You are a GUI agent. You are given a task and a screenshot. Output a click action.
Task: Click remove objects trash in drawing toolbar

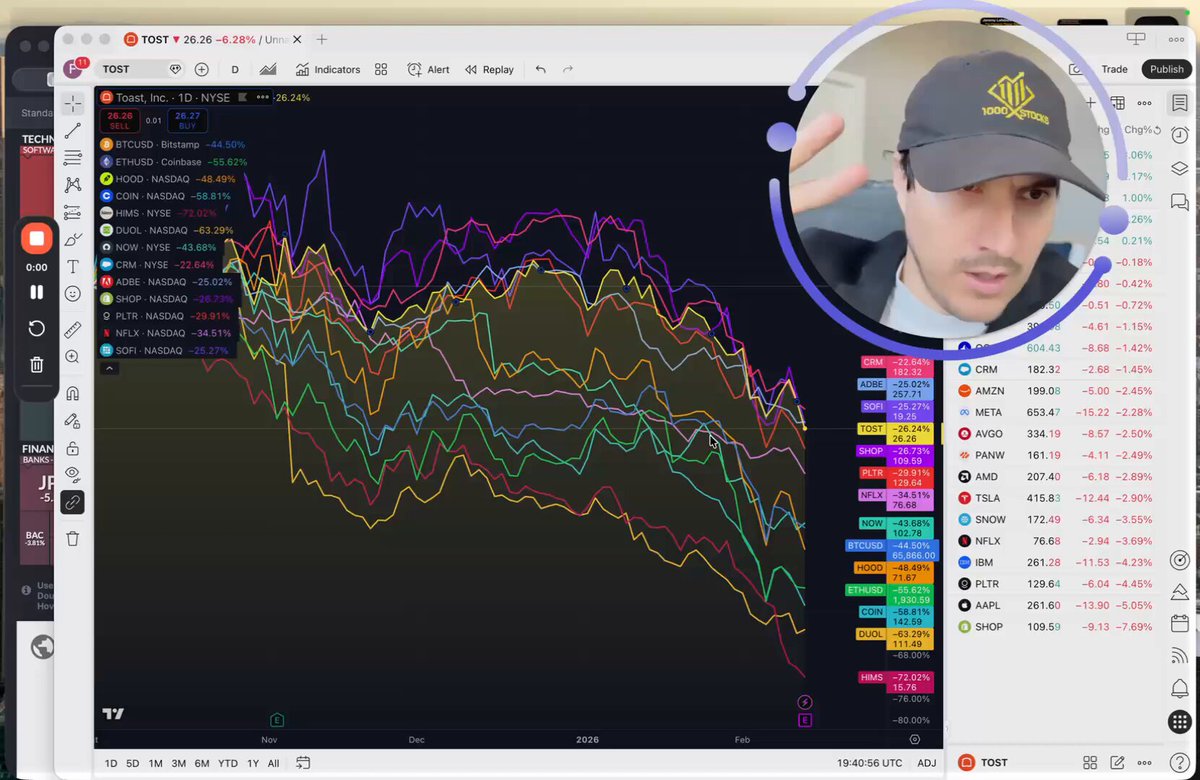click(x=73, y=539)
